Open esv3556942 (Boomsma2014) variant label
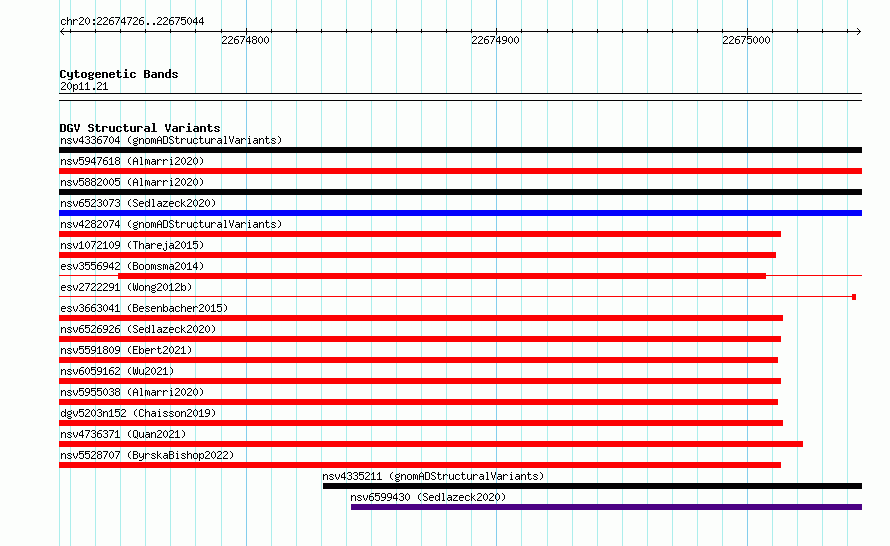 pos(132,266)
